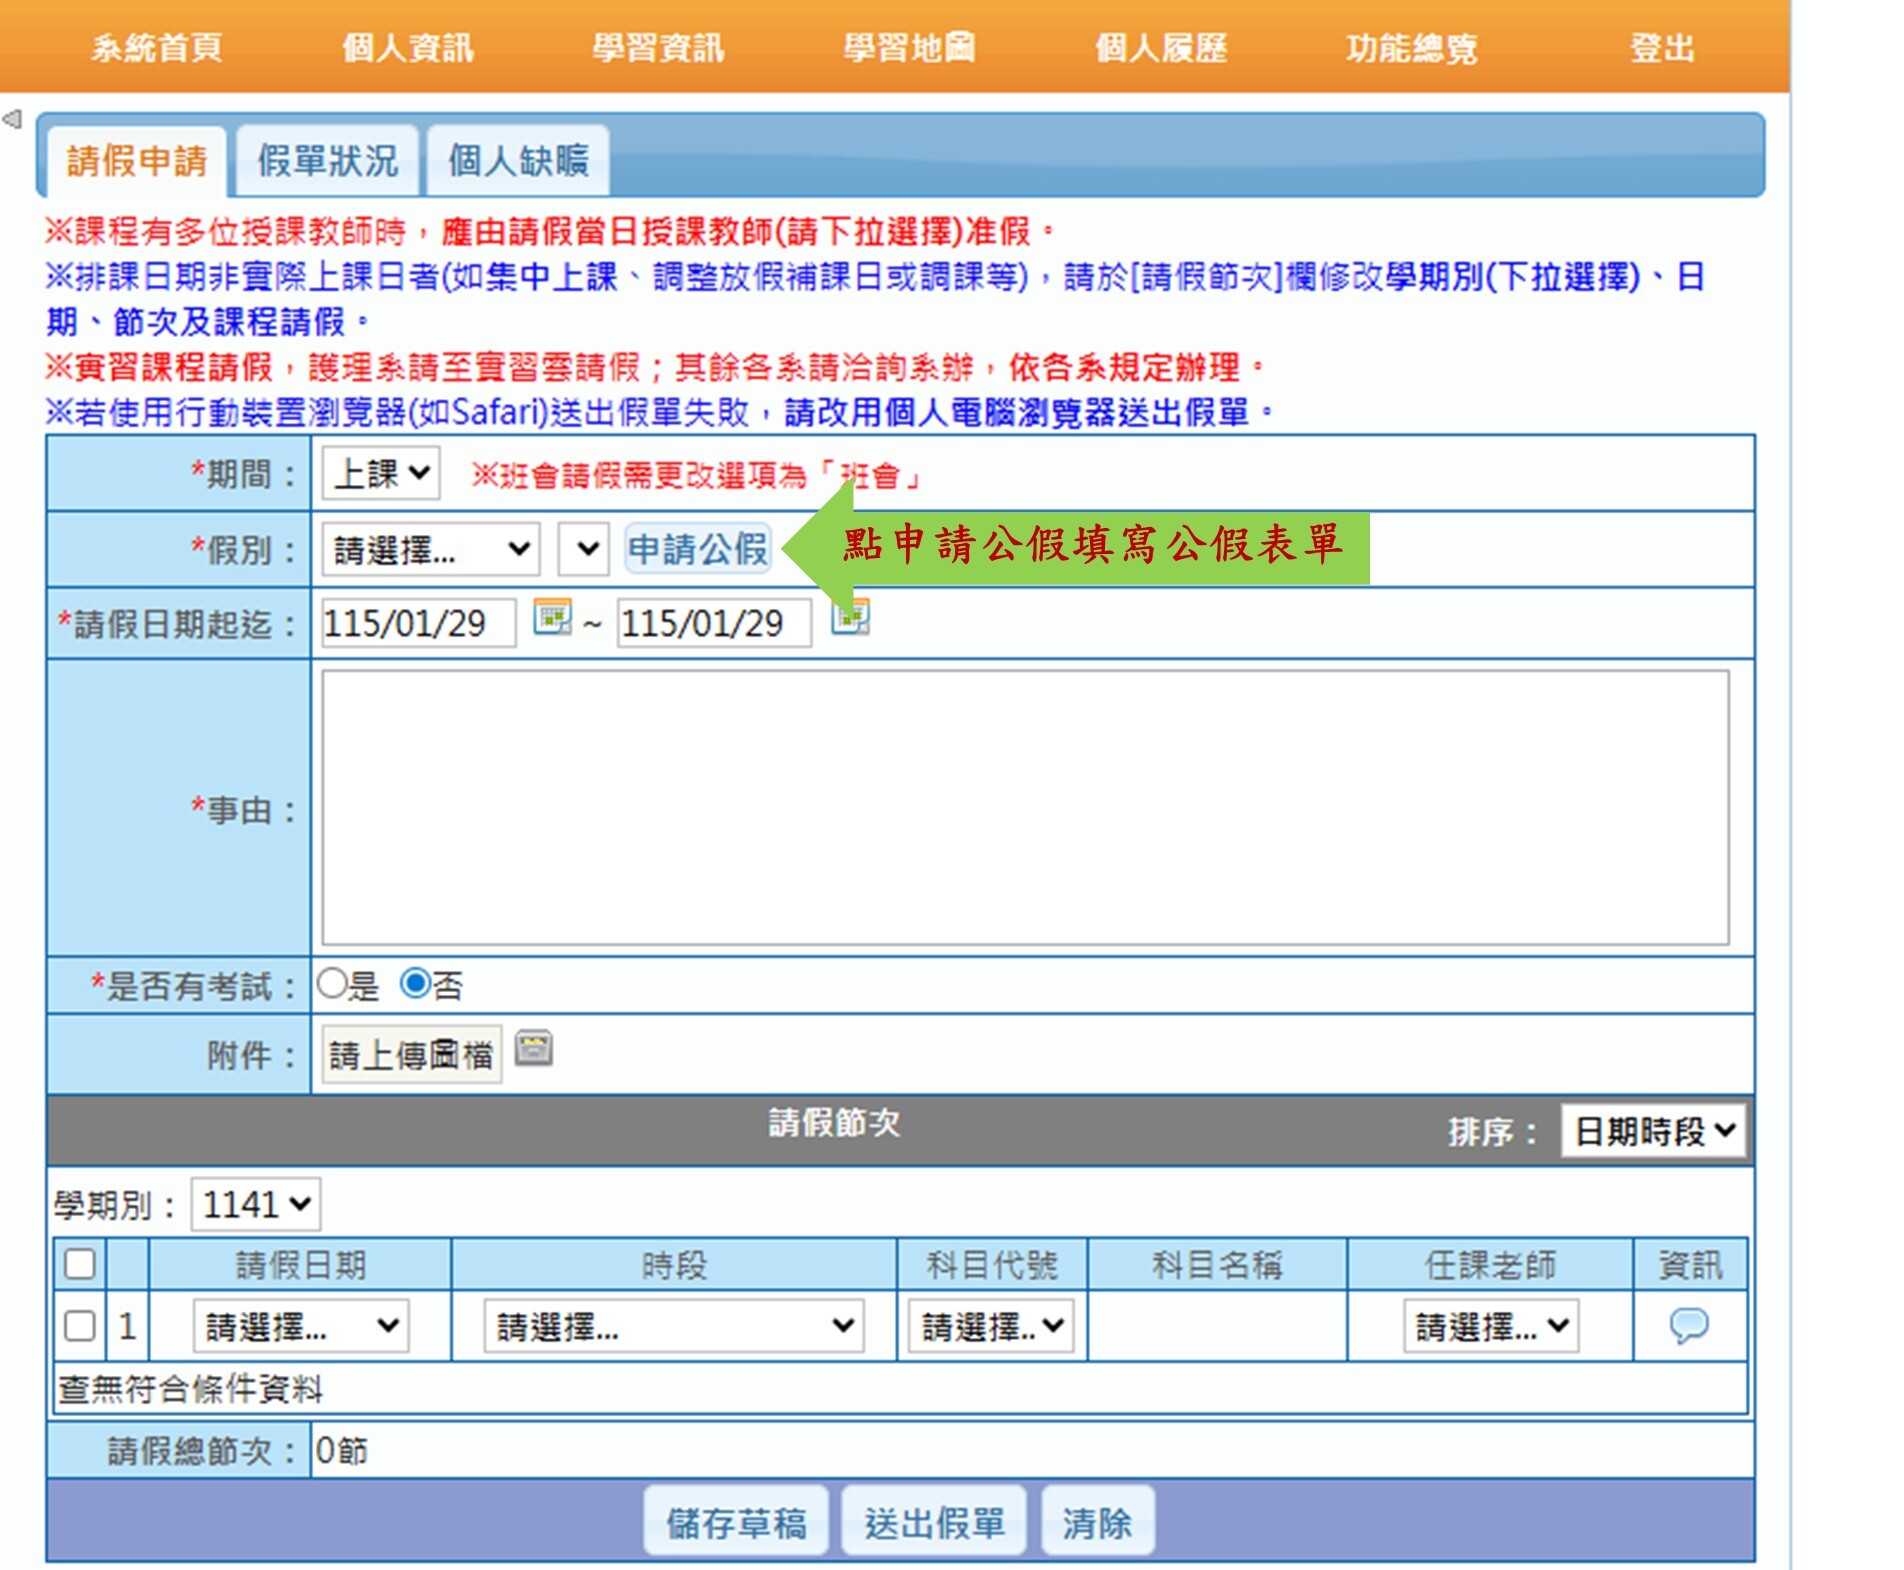Switch to the 假單狀況 tab
This screenshot has height=1570, width=1904.
click(327, 161)
